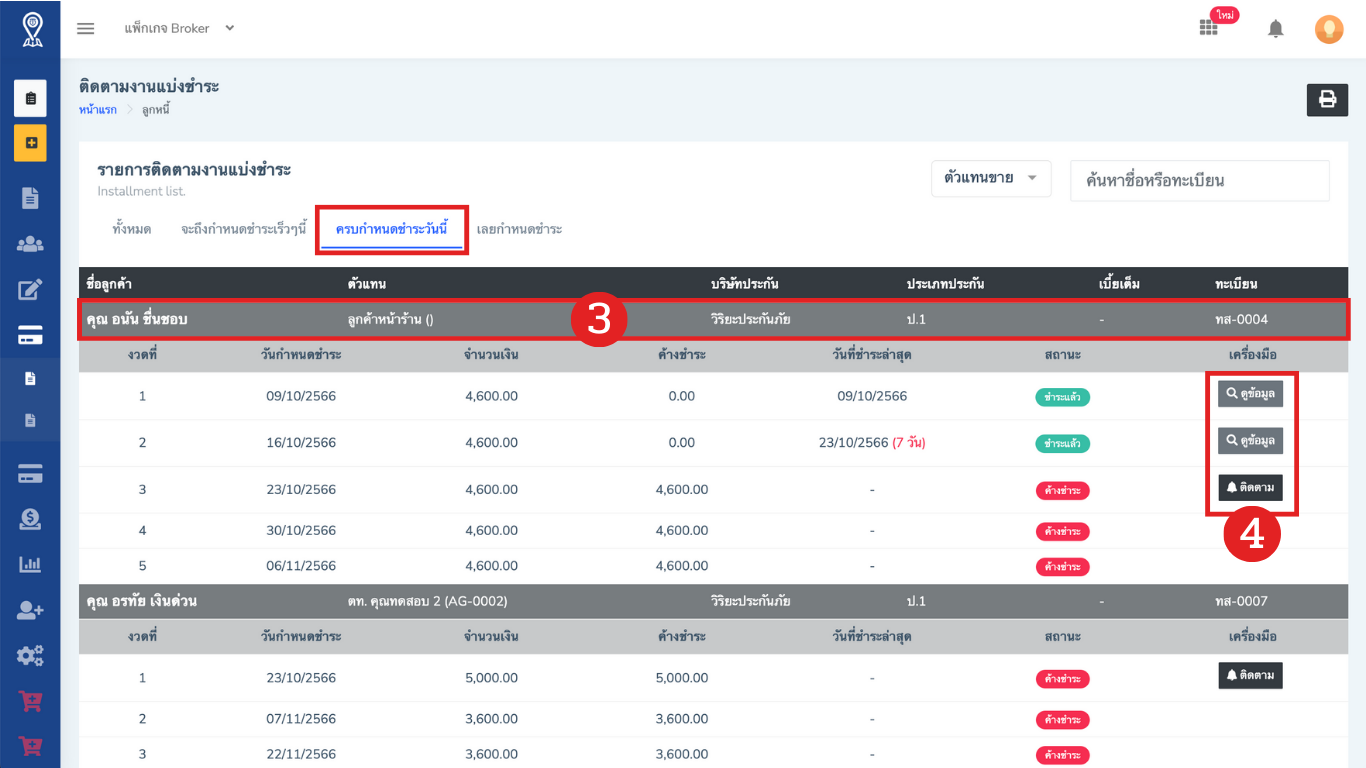1366x768 pixels.
Task: Open the settings gears icon in sidebar
Action: click(x=30, y=656)
